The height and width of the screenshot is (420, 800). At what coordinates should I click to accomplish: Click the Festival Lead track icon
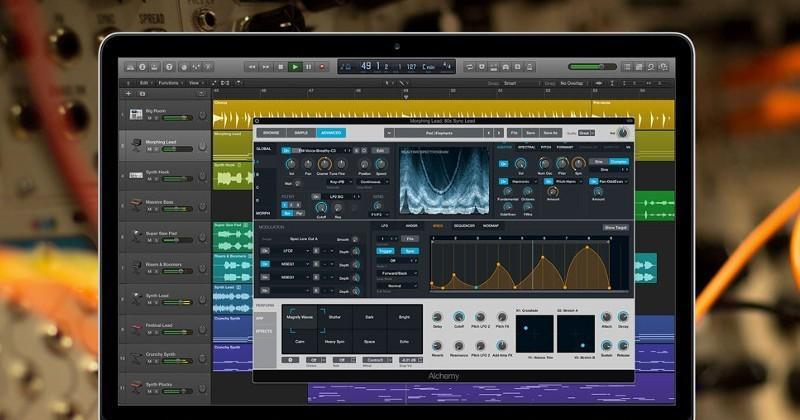136,328
